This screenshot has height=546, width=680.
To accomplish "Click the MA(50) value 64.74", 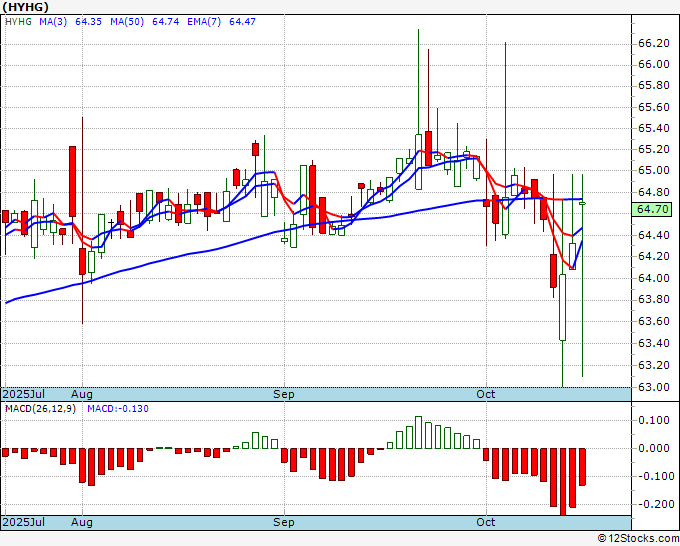I will 166,21.
